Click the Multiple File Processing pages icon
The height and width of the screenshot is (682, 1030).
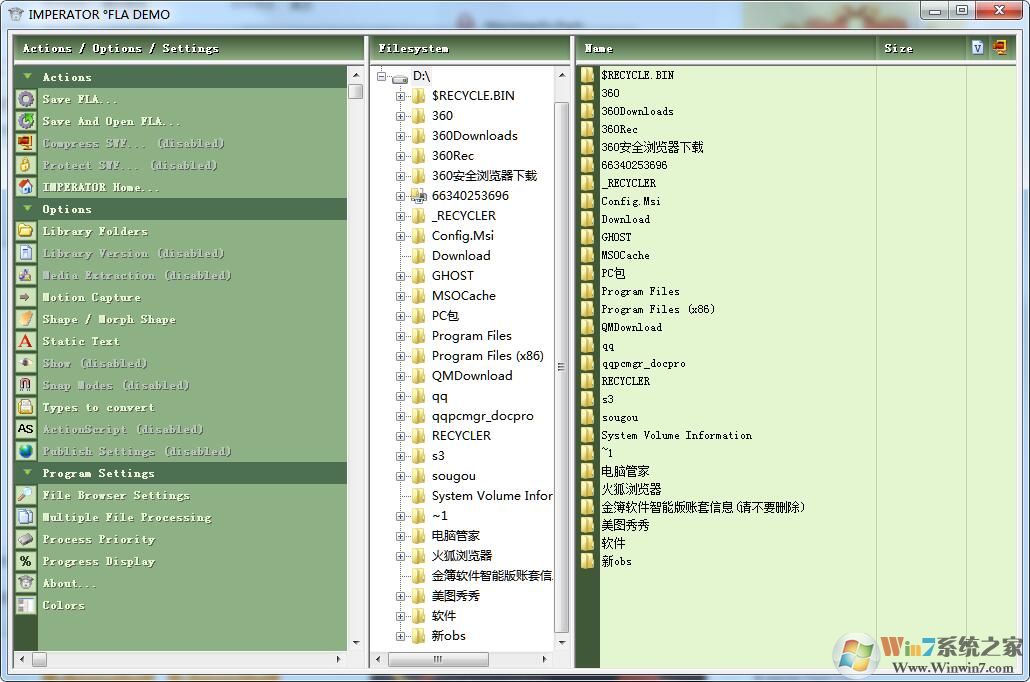pyautogui.click(x=27, y=517)
